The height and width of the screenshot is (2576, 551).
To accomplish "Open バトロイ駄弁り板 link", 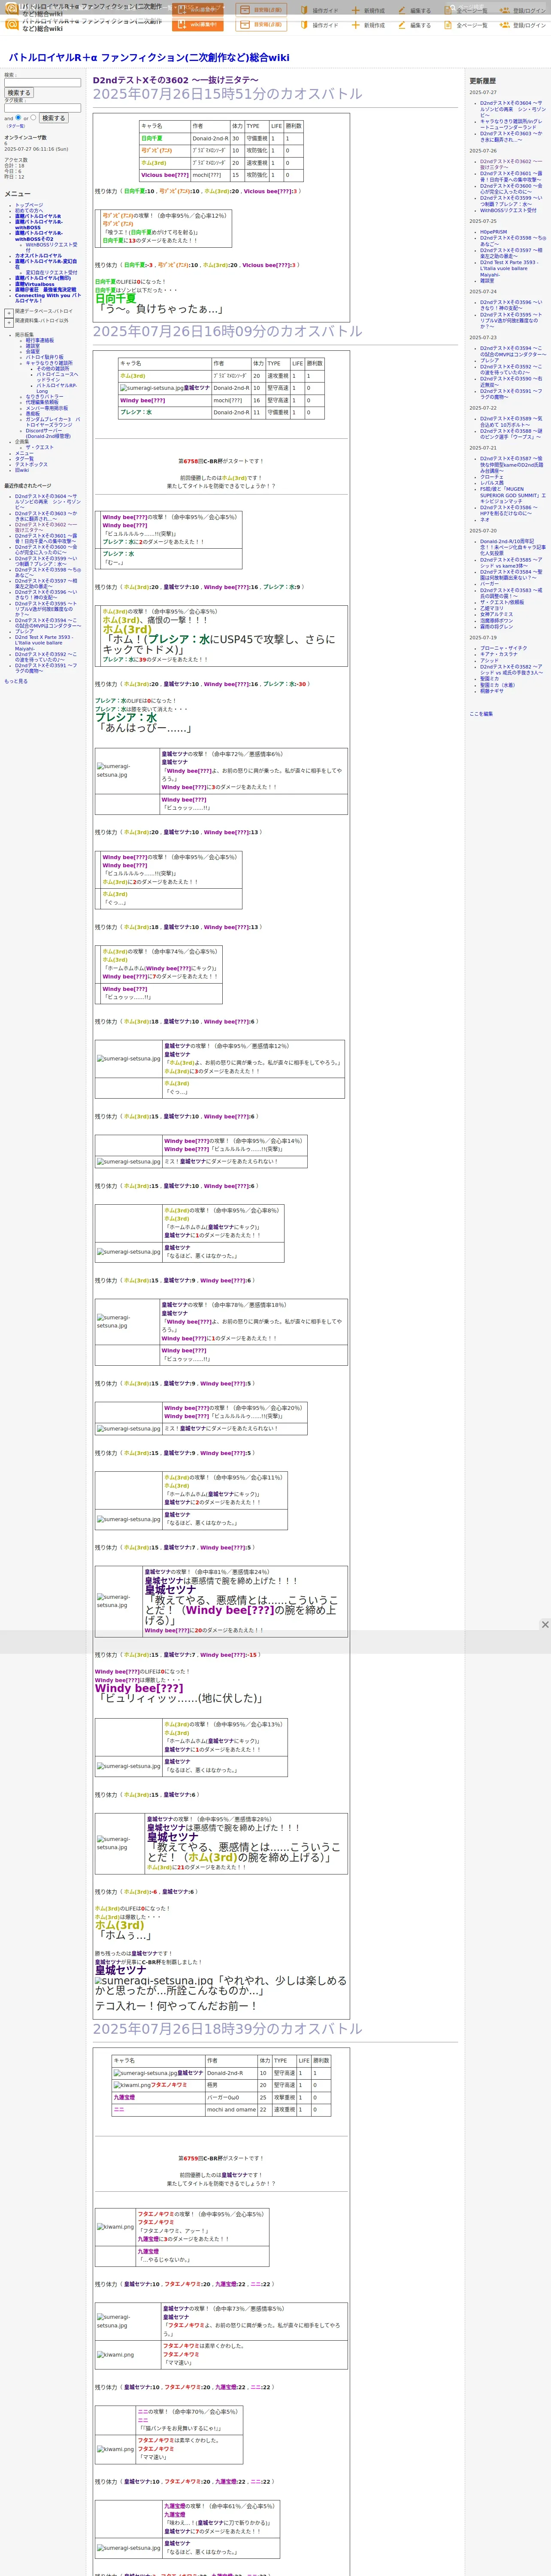I will 44,357.
